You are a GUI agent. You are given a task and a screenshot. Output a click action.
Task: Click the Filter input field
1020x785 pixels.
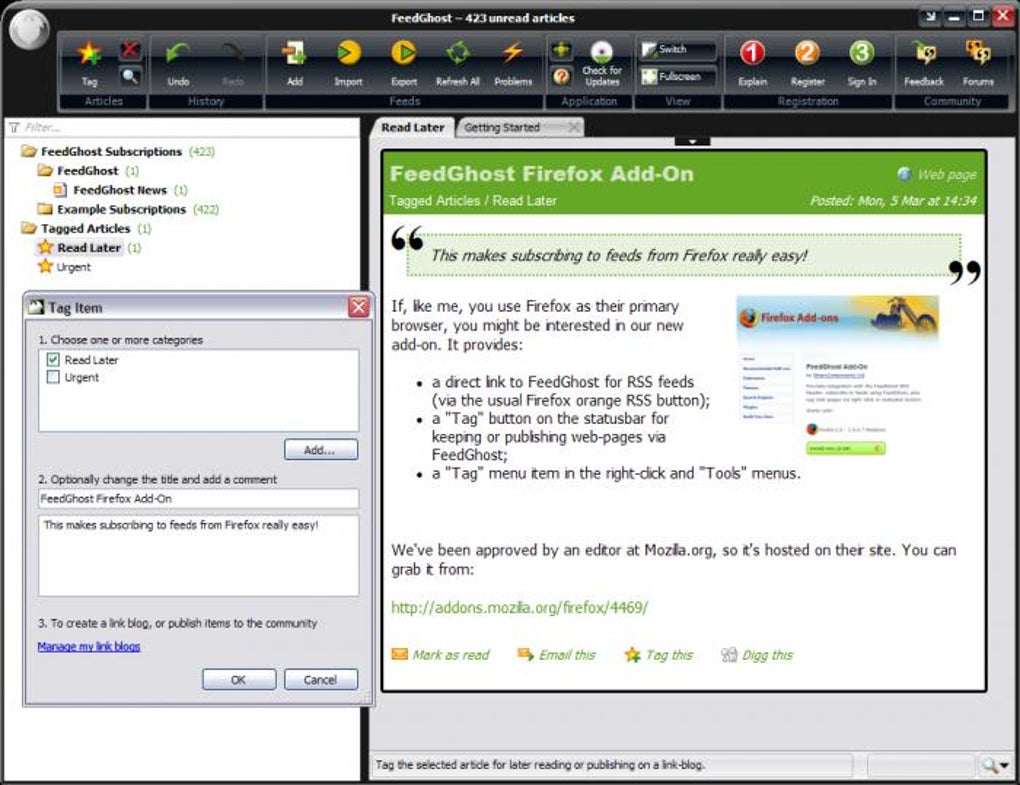pyautogui.click(x=182, y=127)
